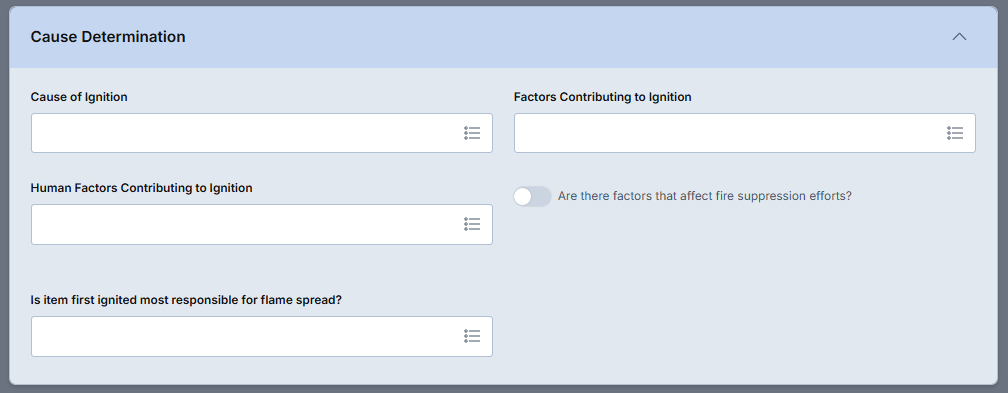This screenshot has width=1008, height=393.
Task: Open the Human Factors Contributing list icon
Action: click(x=472, y=224)
